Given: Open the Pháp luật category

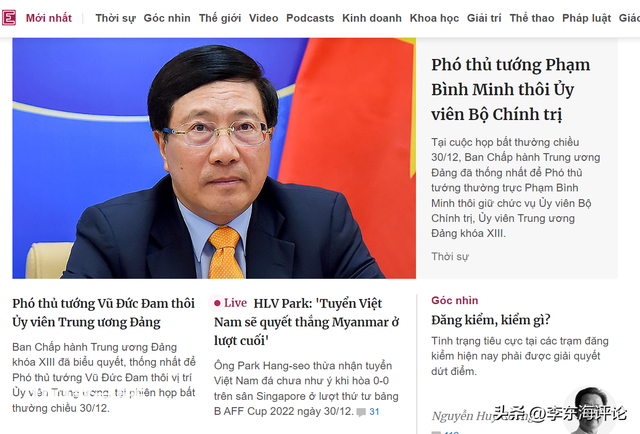Looking at the screenshot, I should coord(587,18).
